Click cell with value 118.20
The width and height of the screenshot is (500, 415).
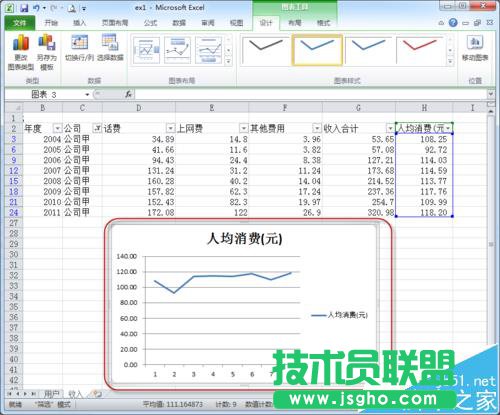coord(424,212)
